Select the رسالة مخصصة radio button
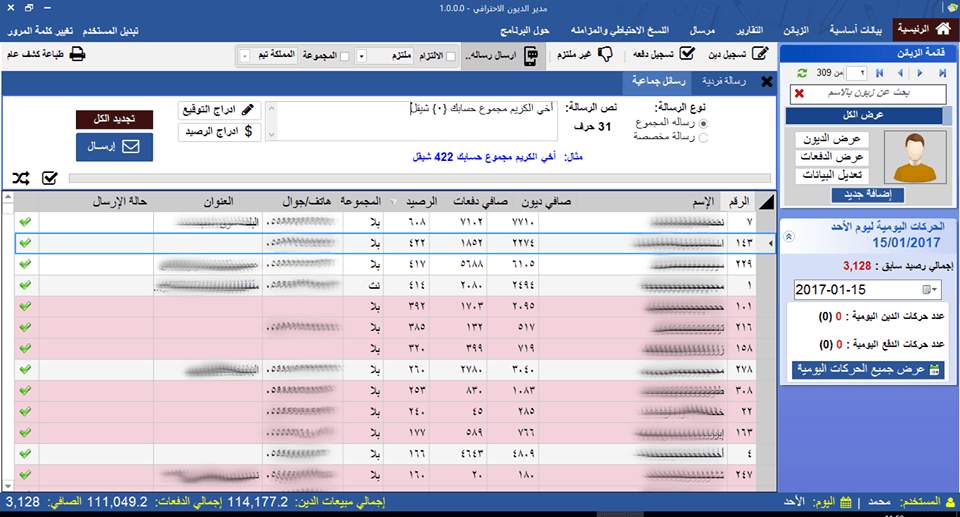The image size is (960, 517). (x=703, y=138)
